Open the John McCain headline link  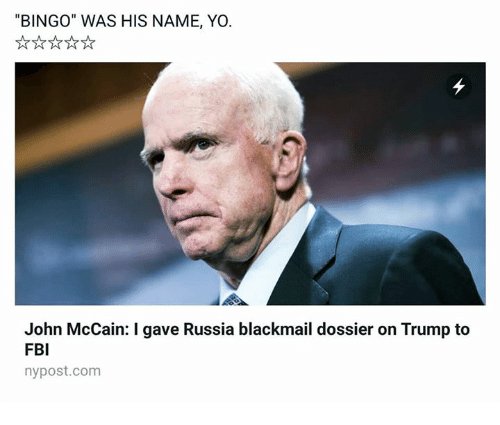point(247,339)
